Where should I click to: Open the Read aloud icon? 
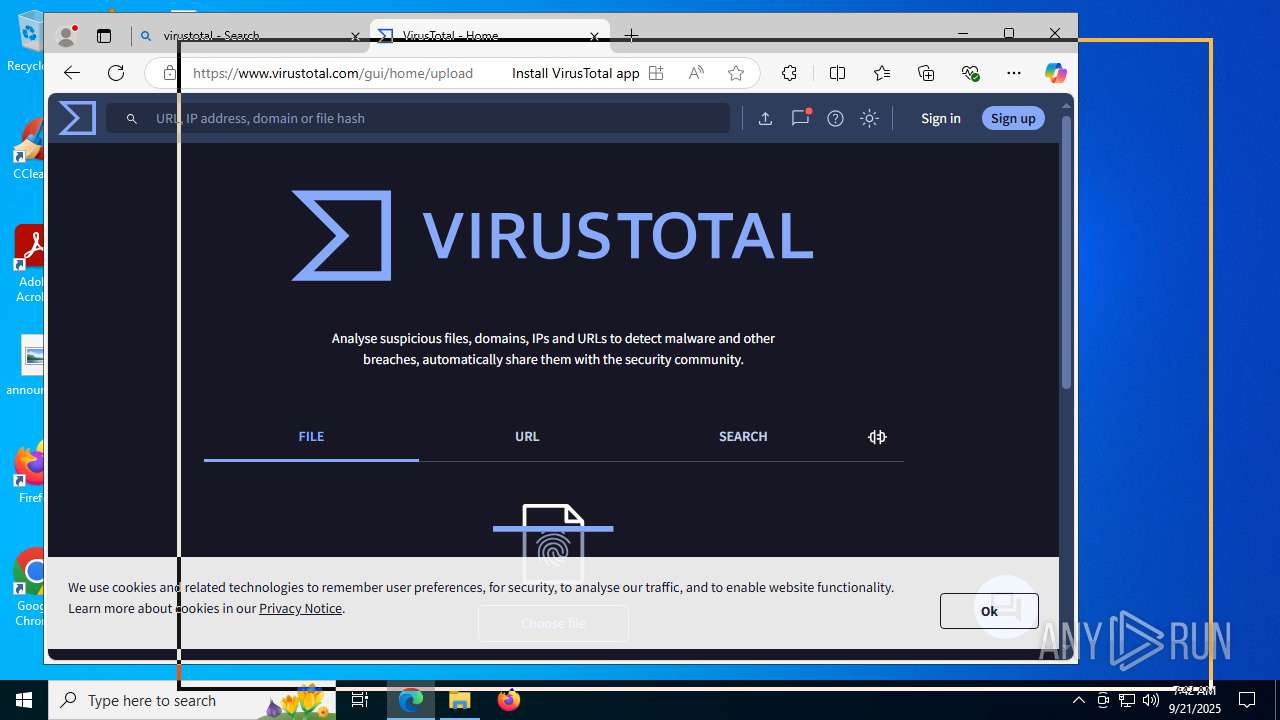pyautogui.click(x=696, y=73)
